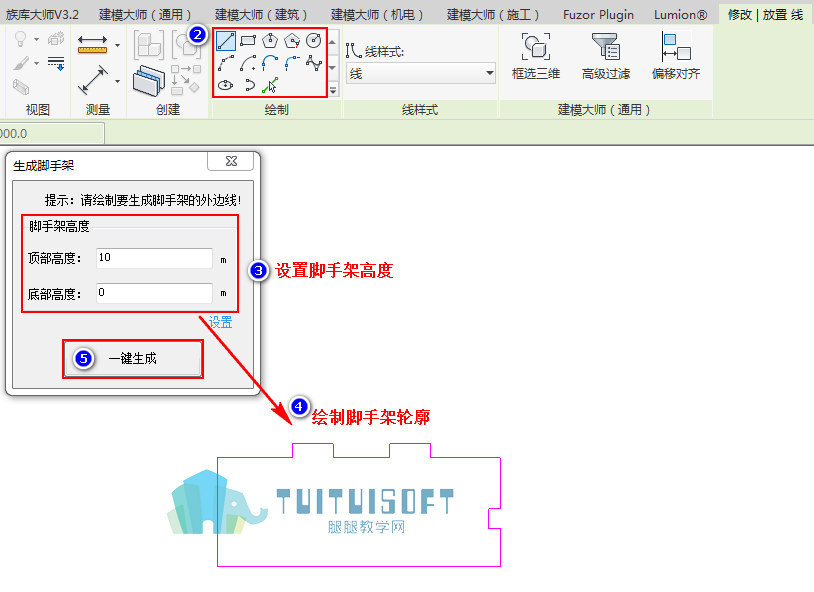Select the Circumscribed Polygon draw tool
Image resolution: width=814 pixels, height=592 pixels.
click(292, 41)
